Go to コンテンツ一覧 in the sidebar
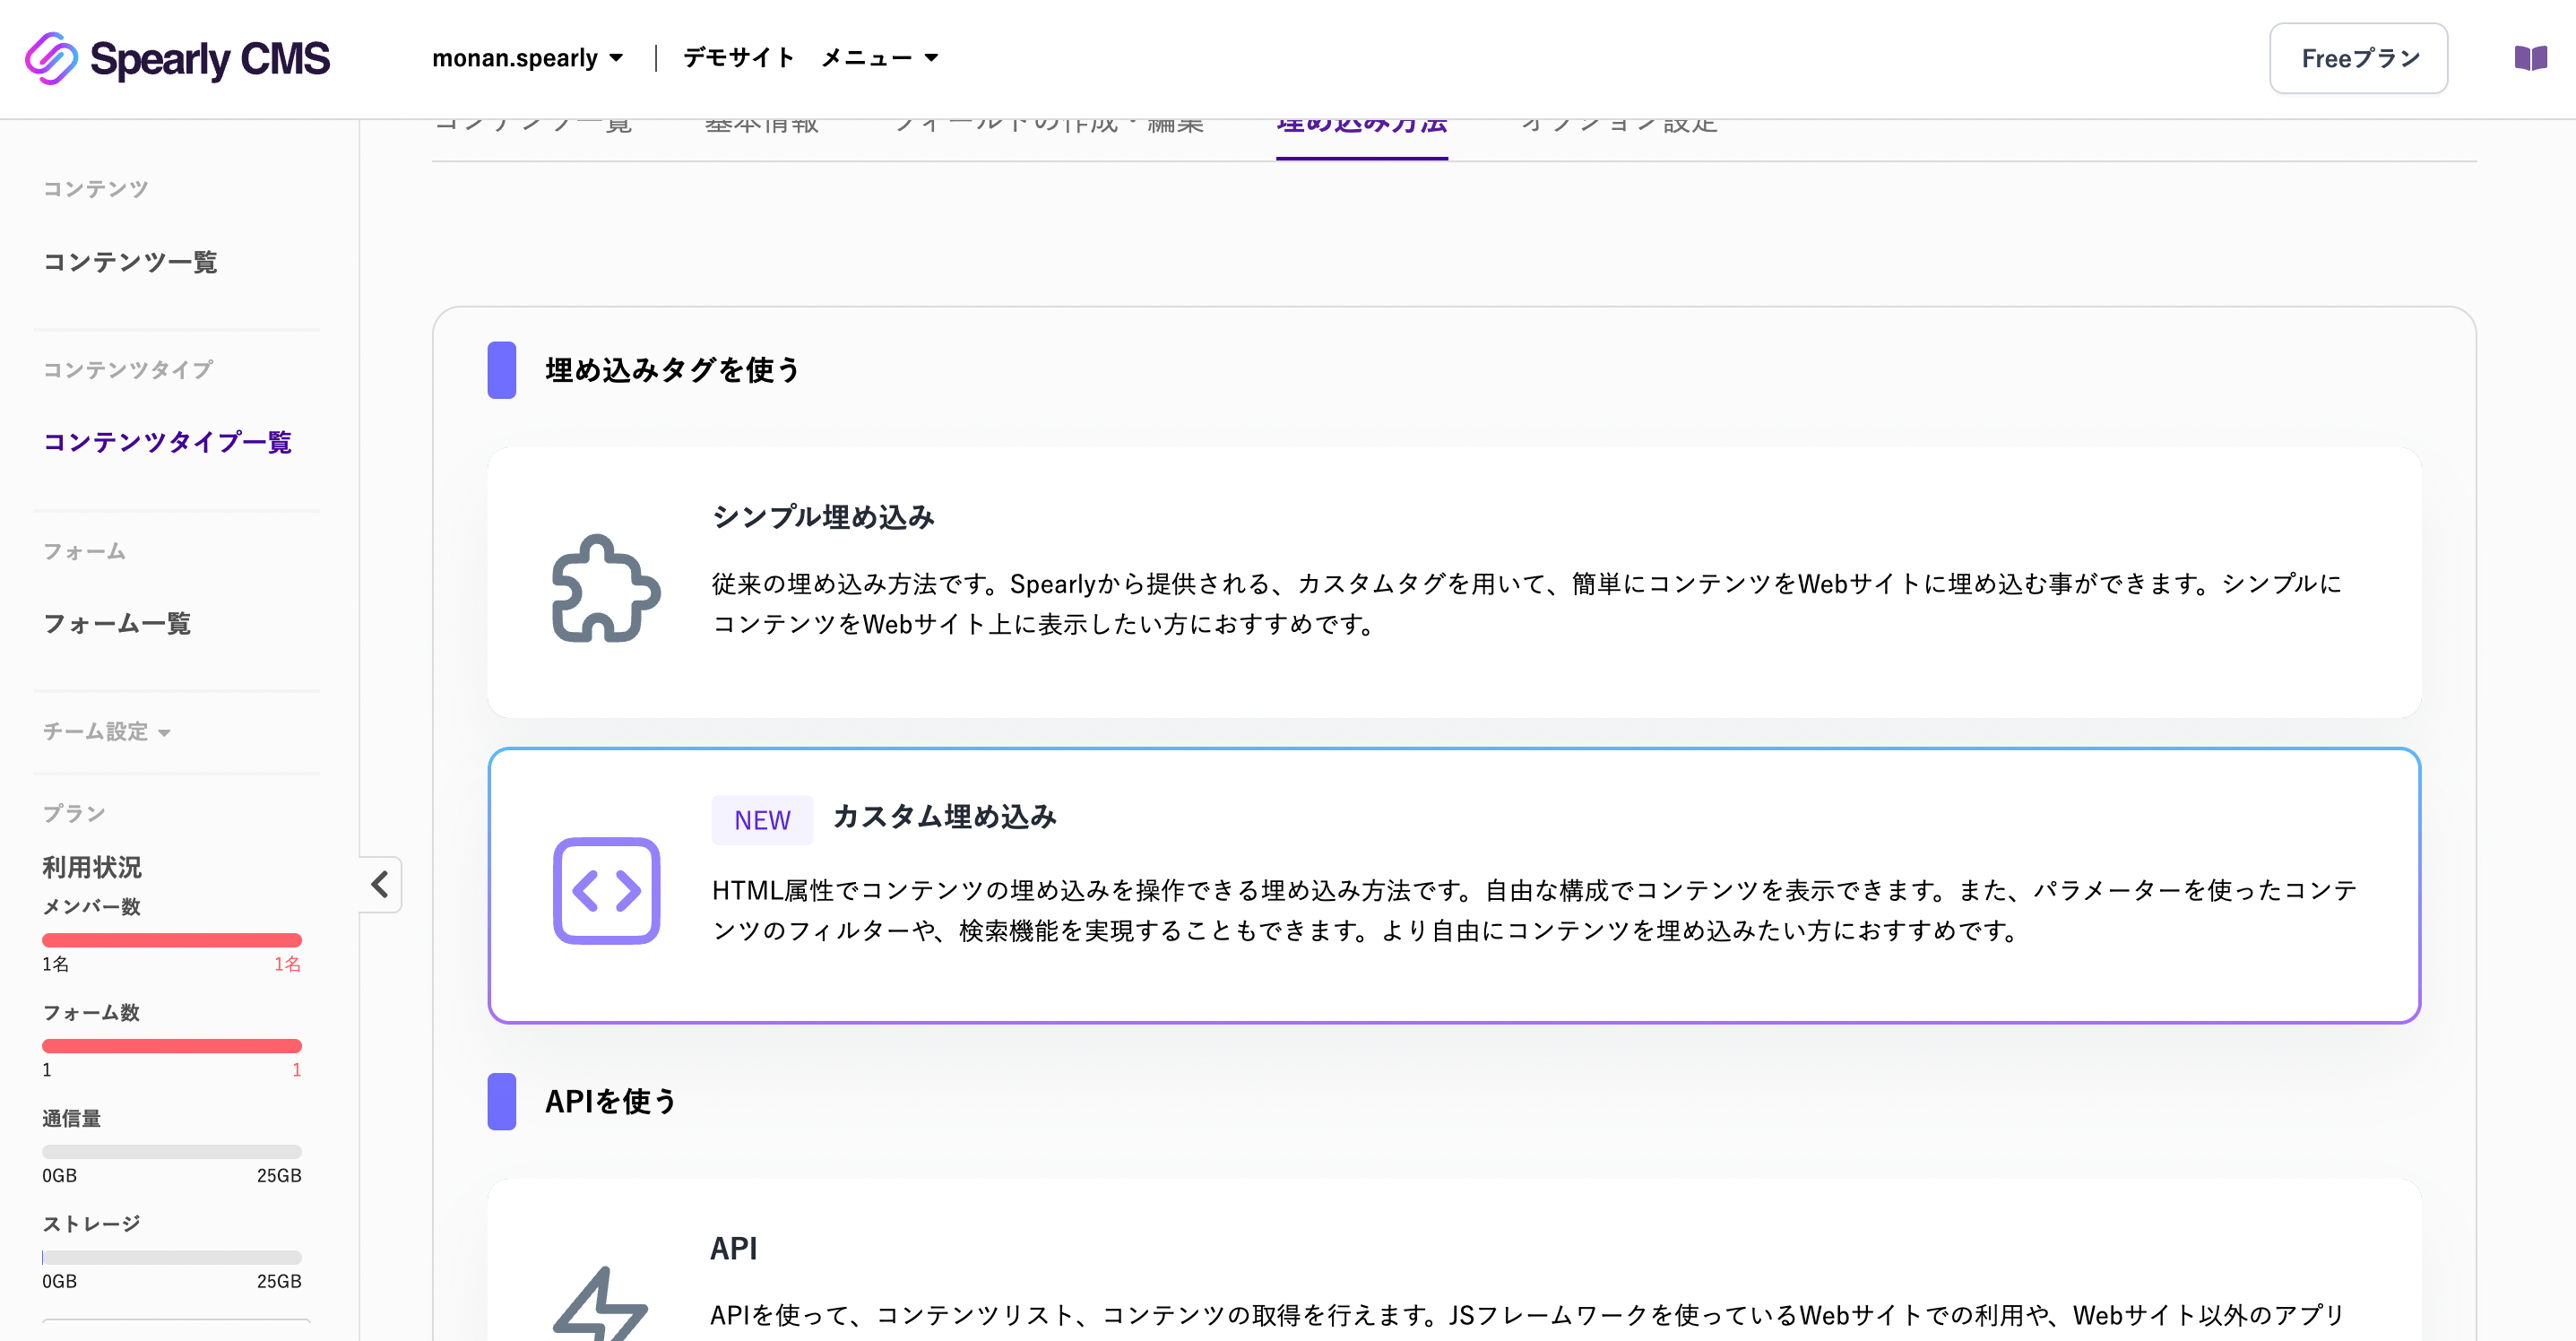Viewport: 2576px width, 1341px height. point(130,262)
